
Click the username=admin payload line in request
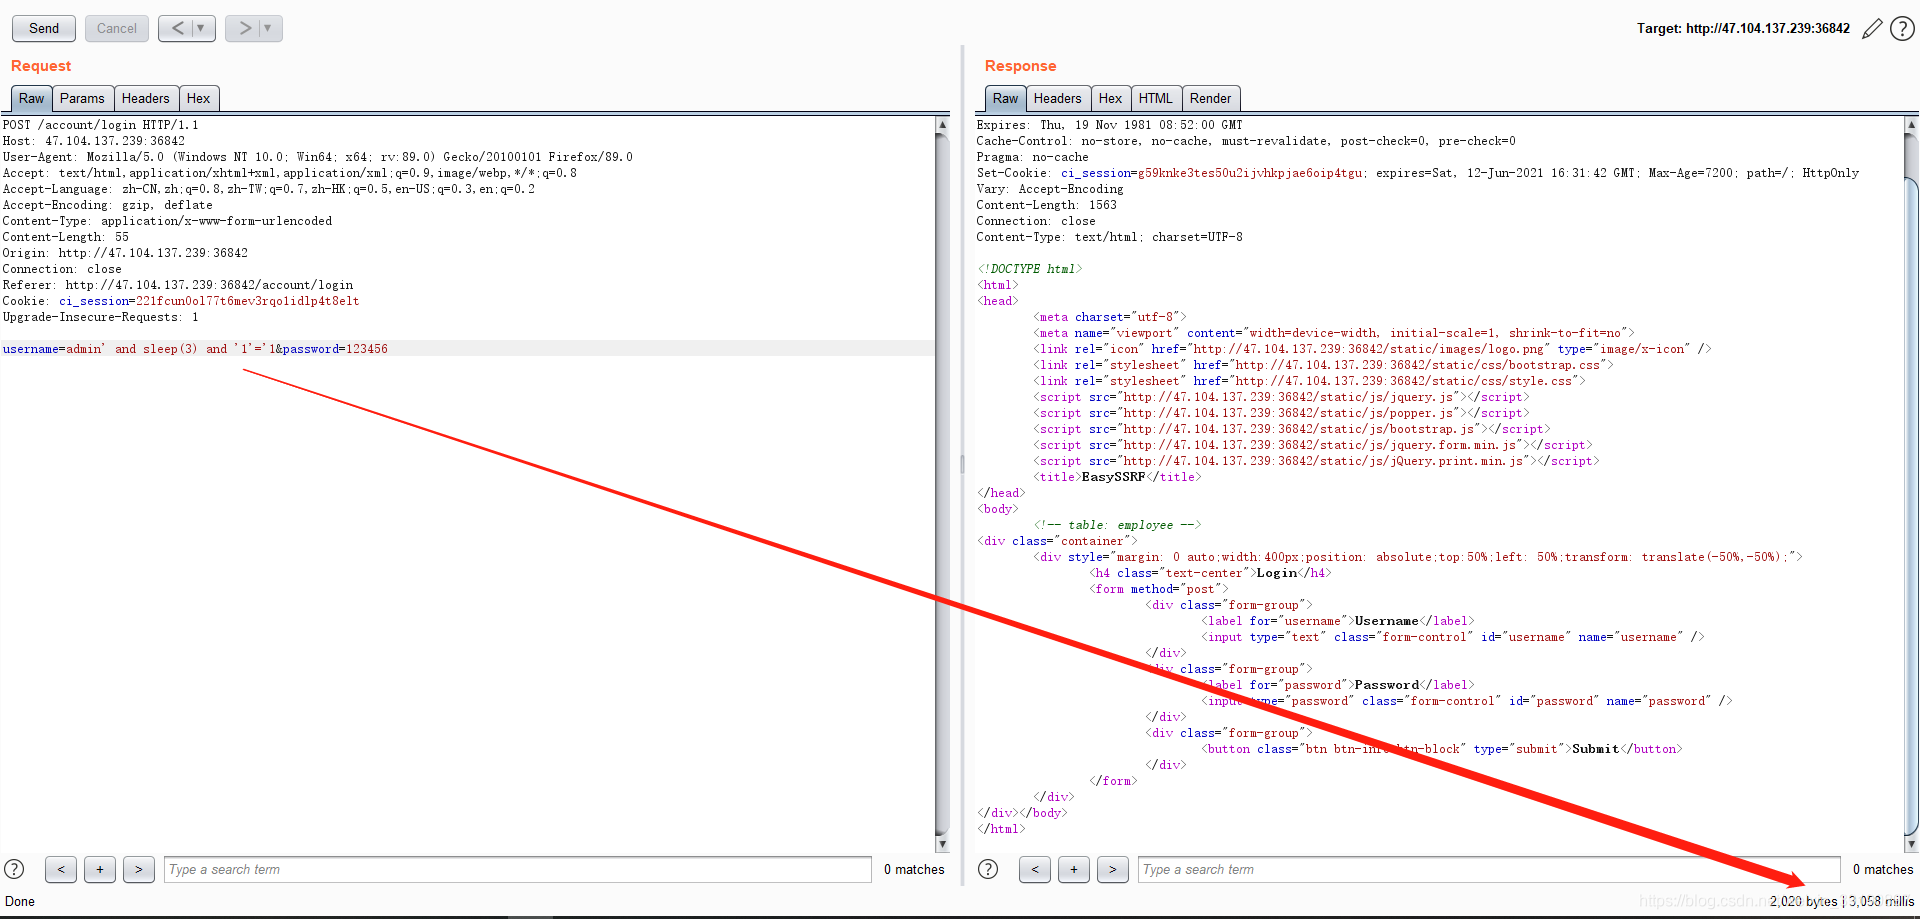tap(195, 349)
